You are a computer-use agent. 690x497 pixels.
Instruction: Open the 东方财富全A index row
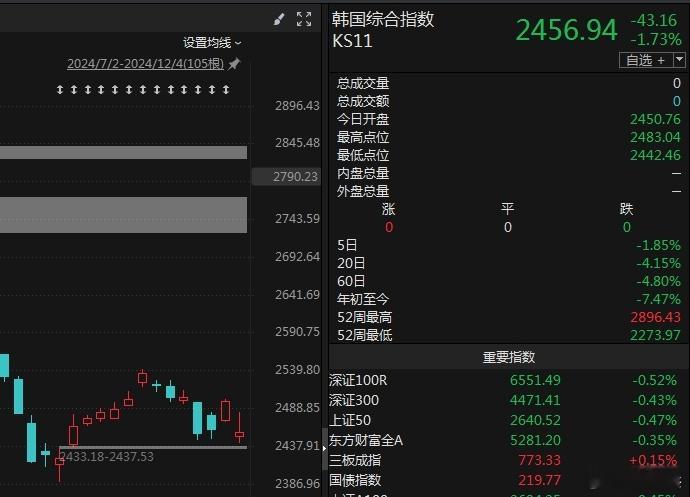509,440
